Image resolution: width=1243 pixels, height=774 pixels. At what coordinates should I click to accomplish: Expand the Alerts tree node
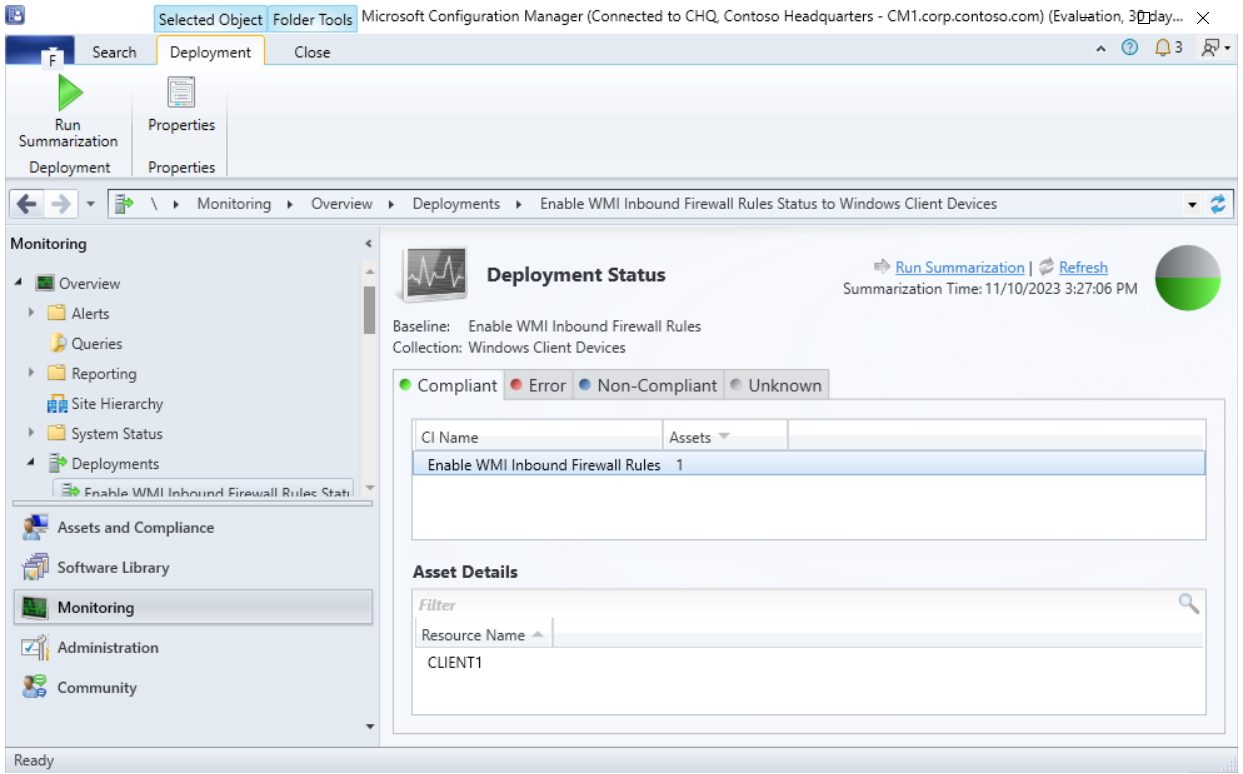32,314
